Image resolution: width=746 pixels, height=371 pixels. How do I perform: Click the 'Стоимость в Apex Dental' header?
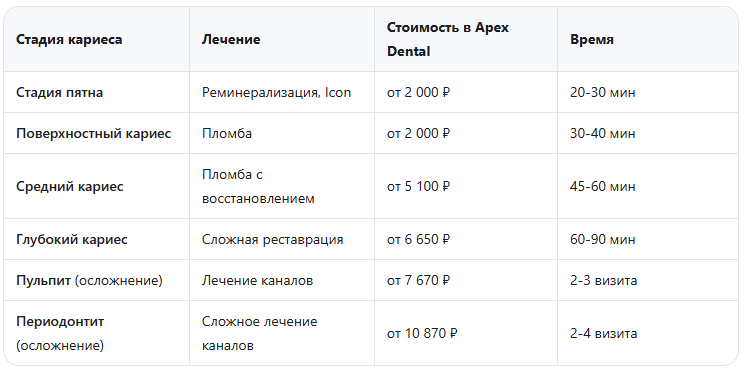[448, 39]
